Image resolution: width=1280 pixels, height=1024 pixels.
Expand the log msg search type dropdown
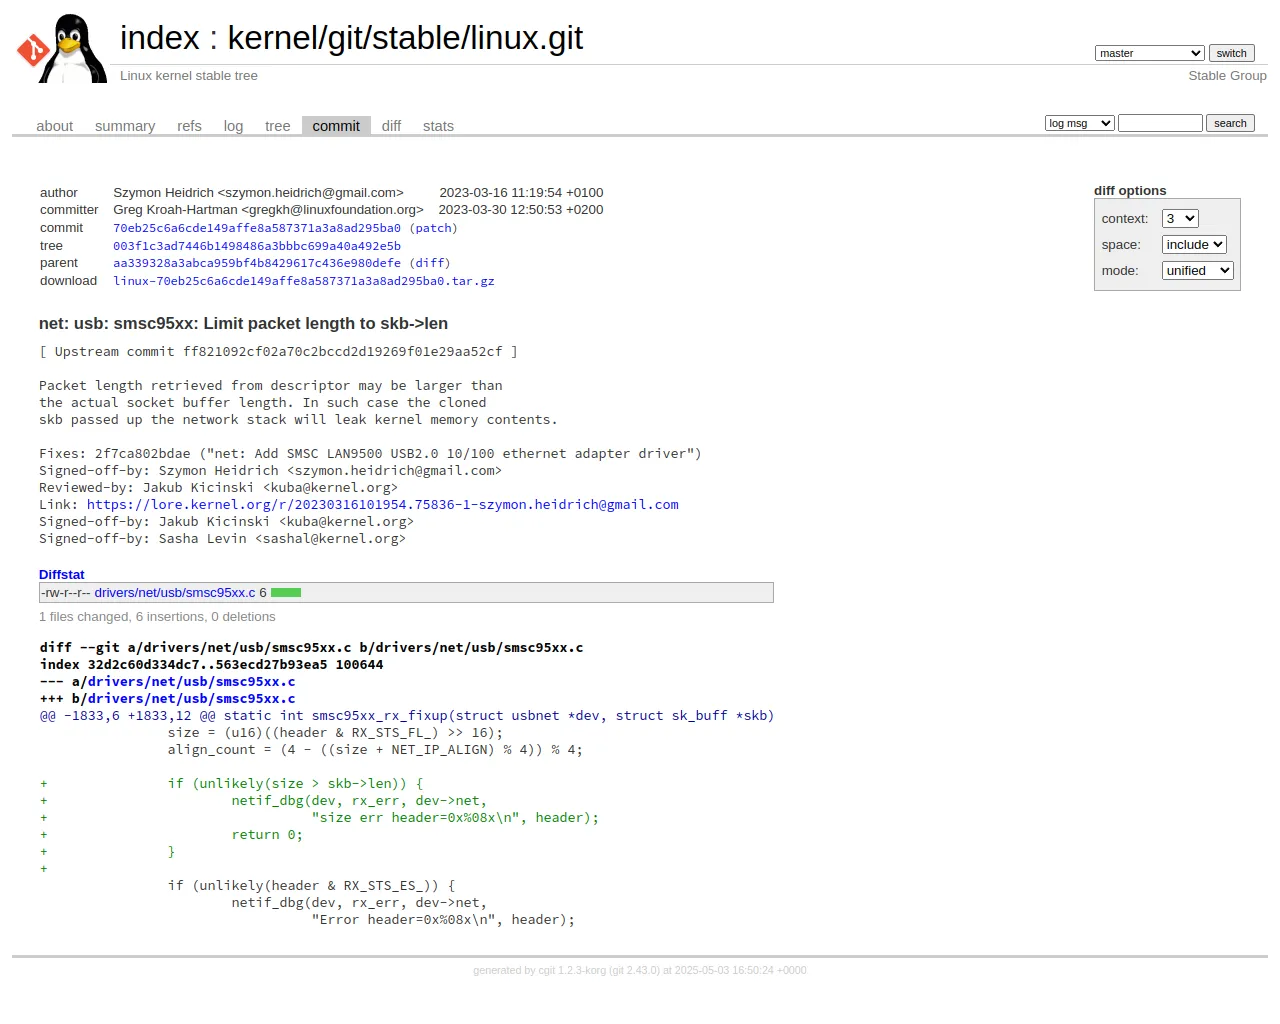pos(1079,123)
